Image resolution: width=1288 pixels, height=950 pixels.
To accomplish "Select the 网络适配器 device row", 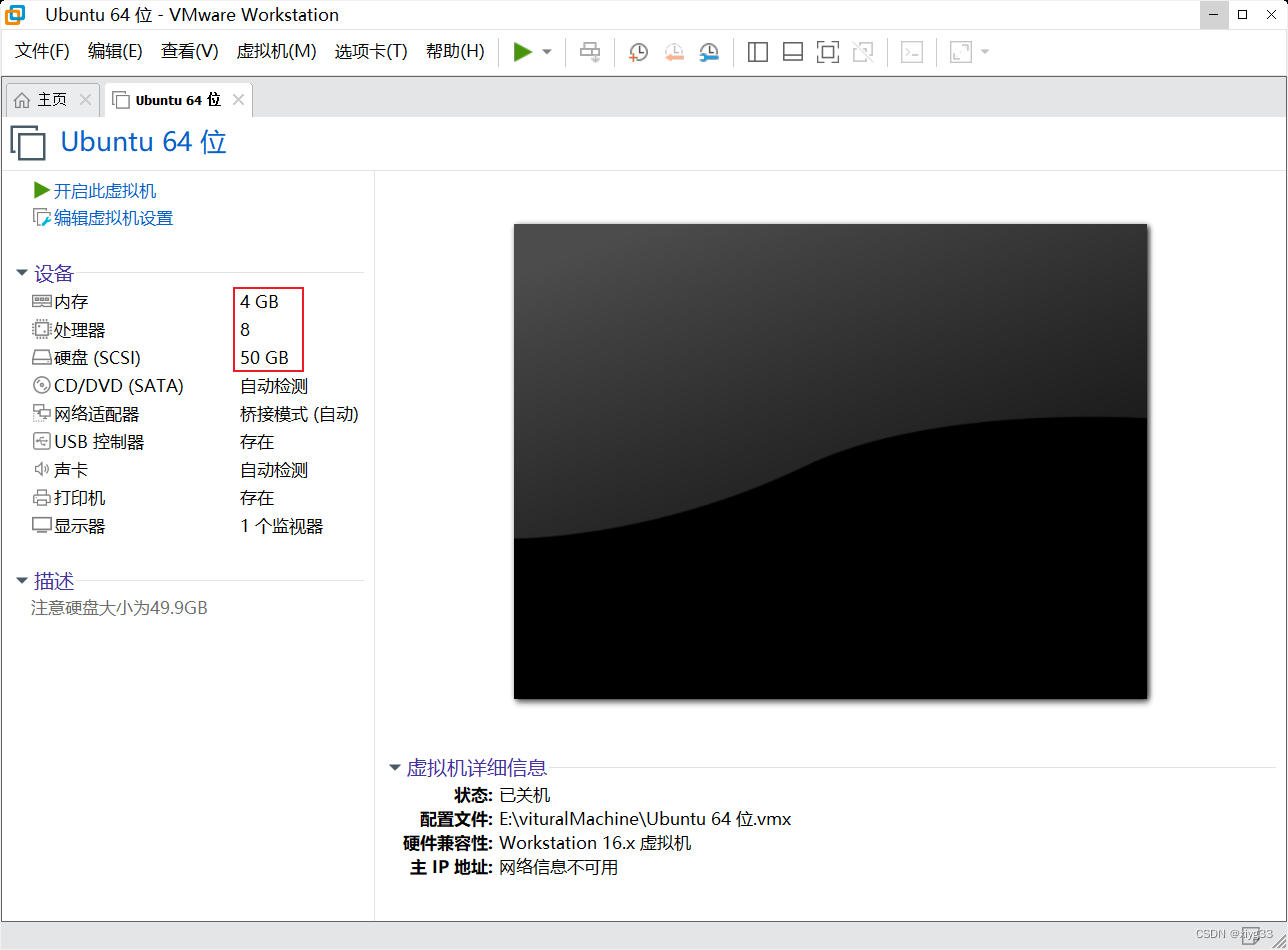I will click(x=196, y=413).
